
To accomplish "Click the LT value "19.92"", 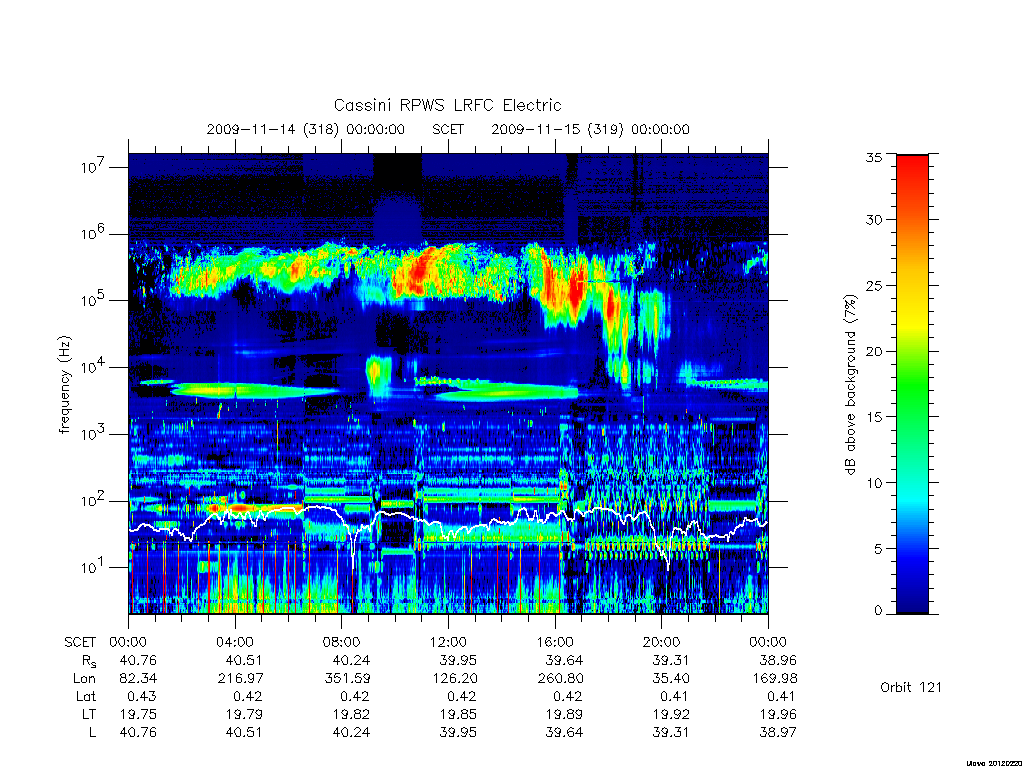I will (671, 714).
